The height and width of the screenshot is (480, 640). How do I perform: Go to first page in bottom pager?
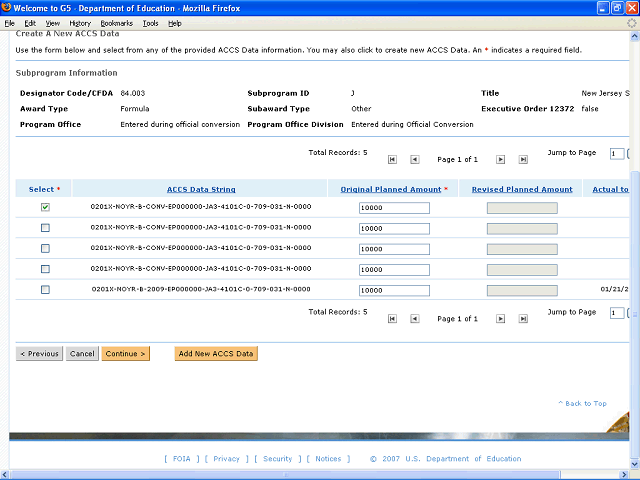pyautogui.click(x=392, y=319)
